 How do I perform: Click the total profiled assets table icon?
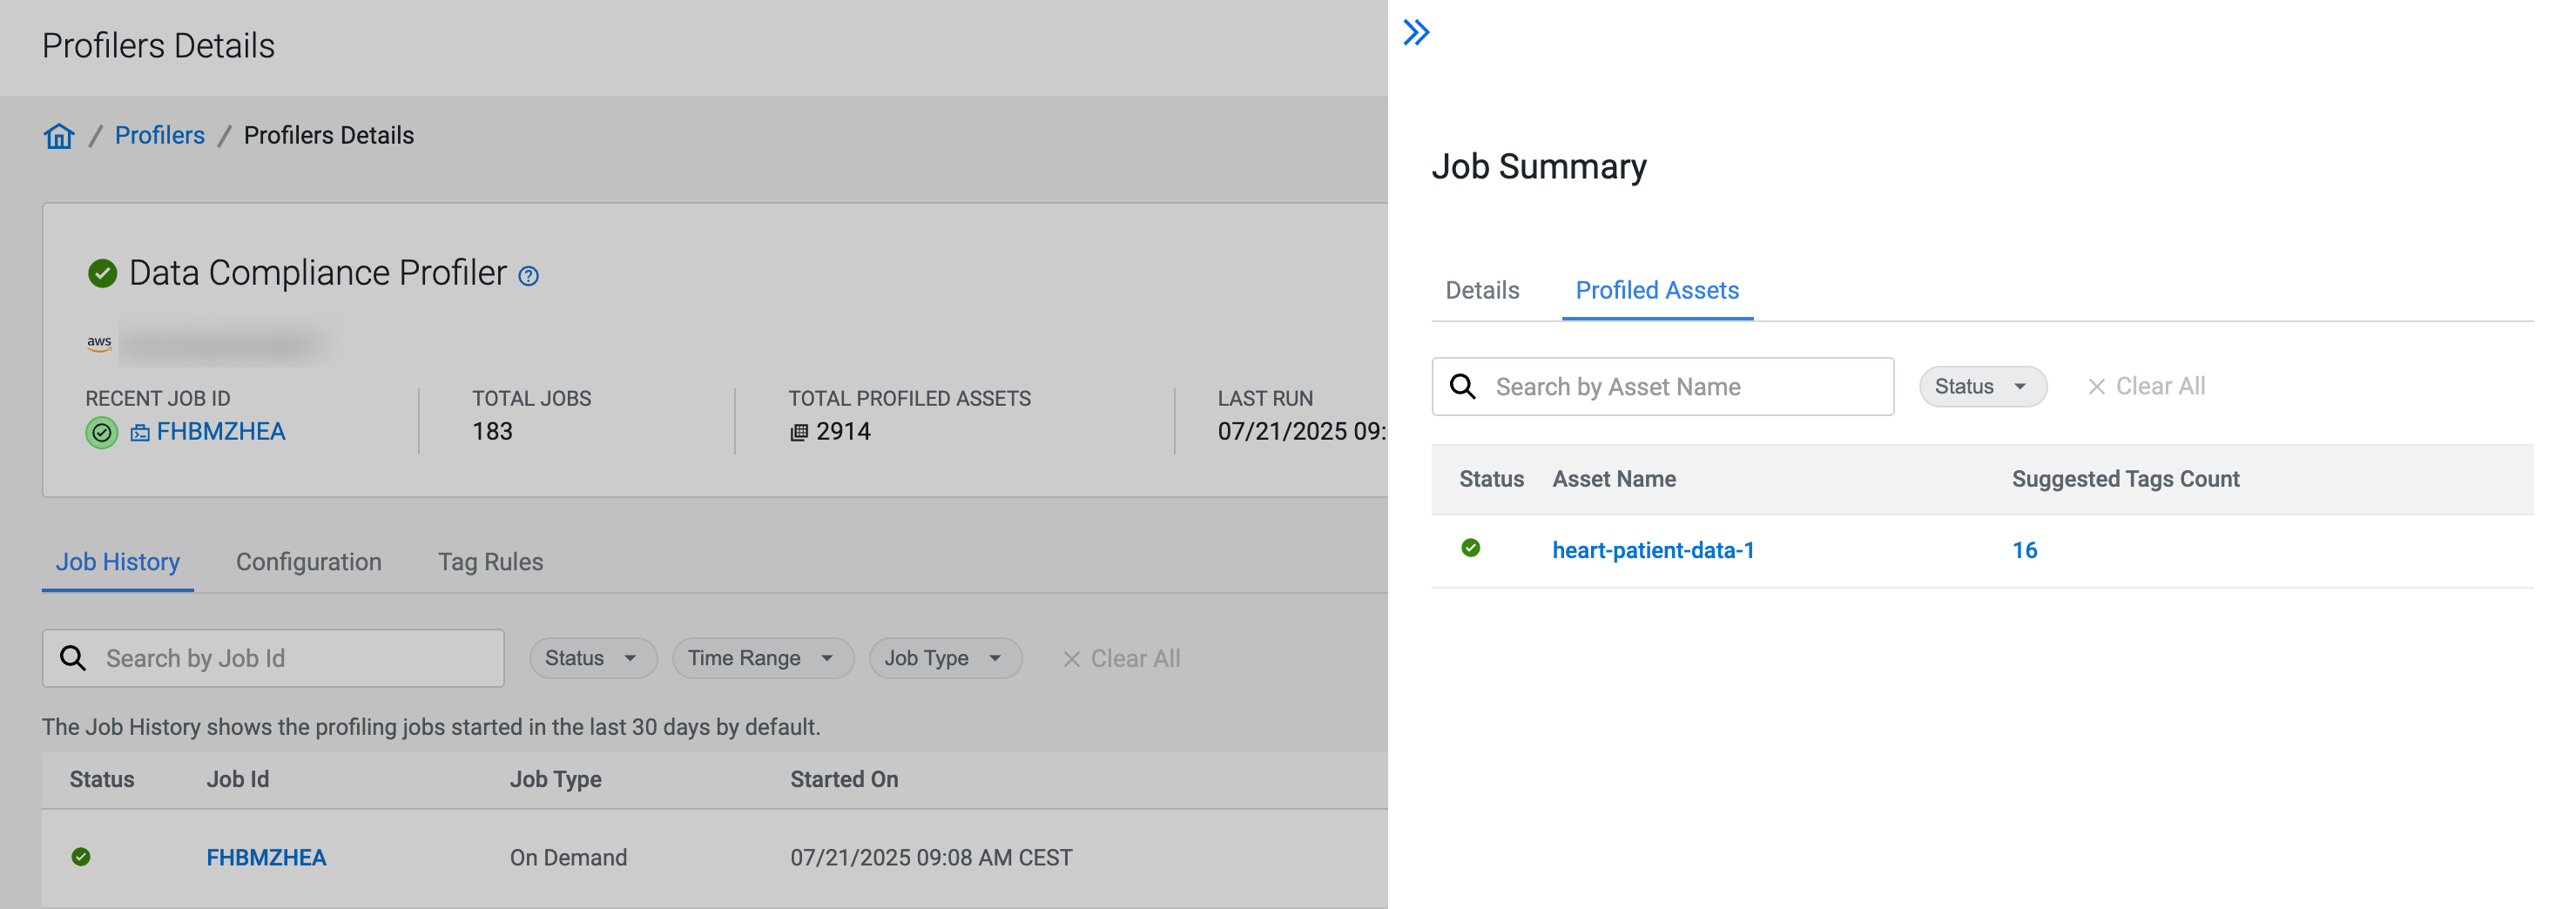pos(798,432)
